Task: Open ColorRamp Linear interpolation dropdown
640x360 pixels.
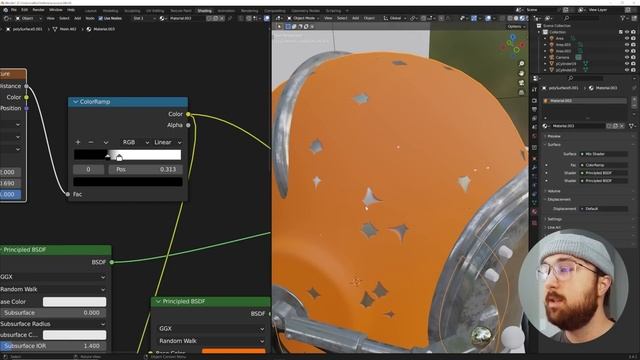Action: [x=168, y=142]
